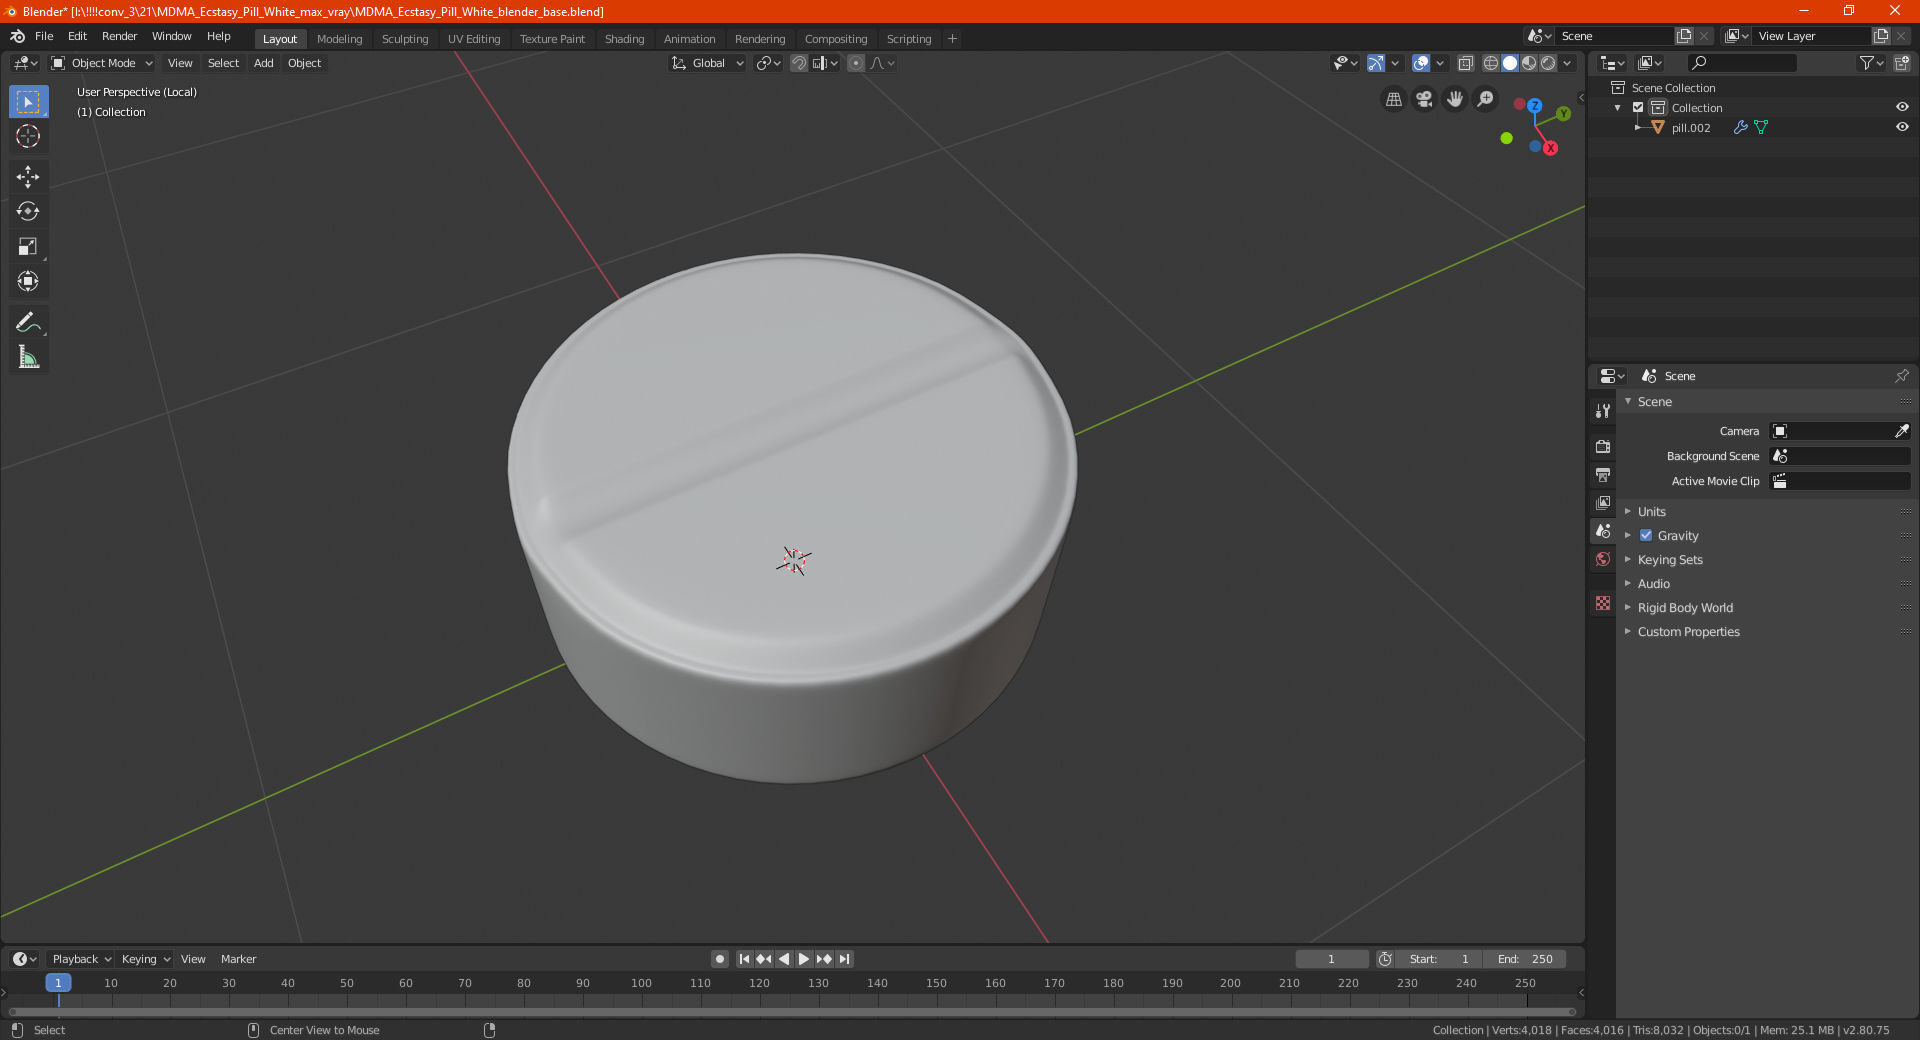Expand the pill.002 tree item
1920x1040 pixels.
pos(1637,127)
